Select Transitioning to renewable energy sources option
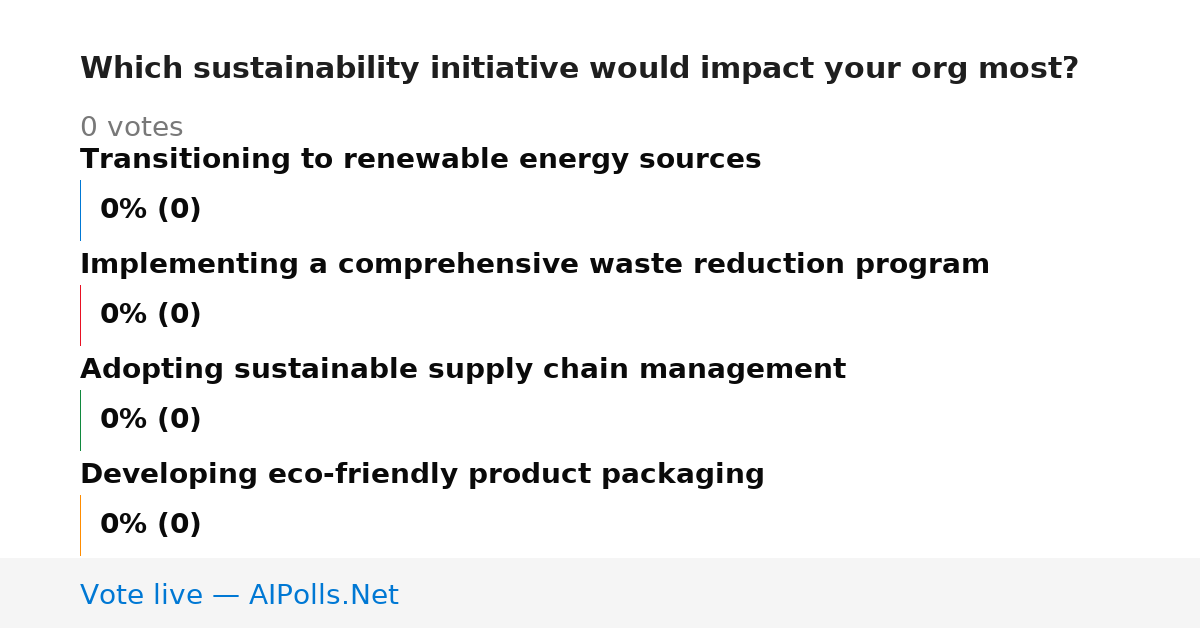Viewport: 1200px width, 628px height. pyautogui.click(x=420, y=160)
